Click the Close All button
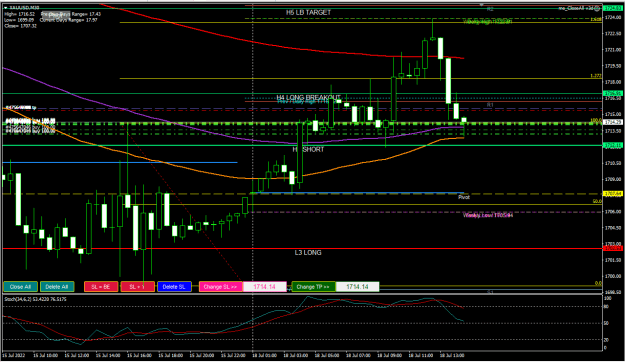Viewport: 625px width, 362px height. click(x=20, y=287)
